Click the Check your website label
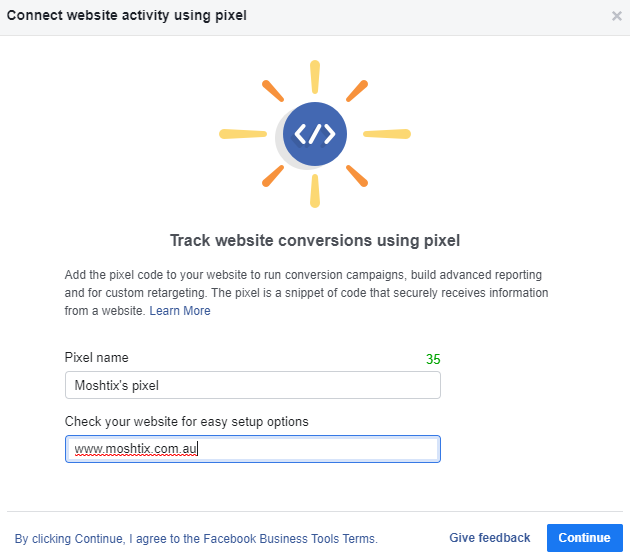Viewport: 630px width, 559px height. tap(186, 422)
